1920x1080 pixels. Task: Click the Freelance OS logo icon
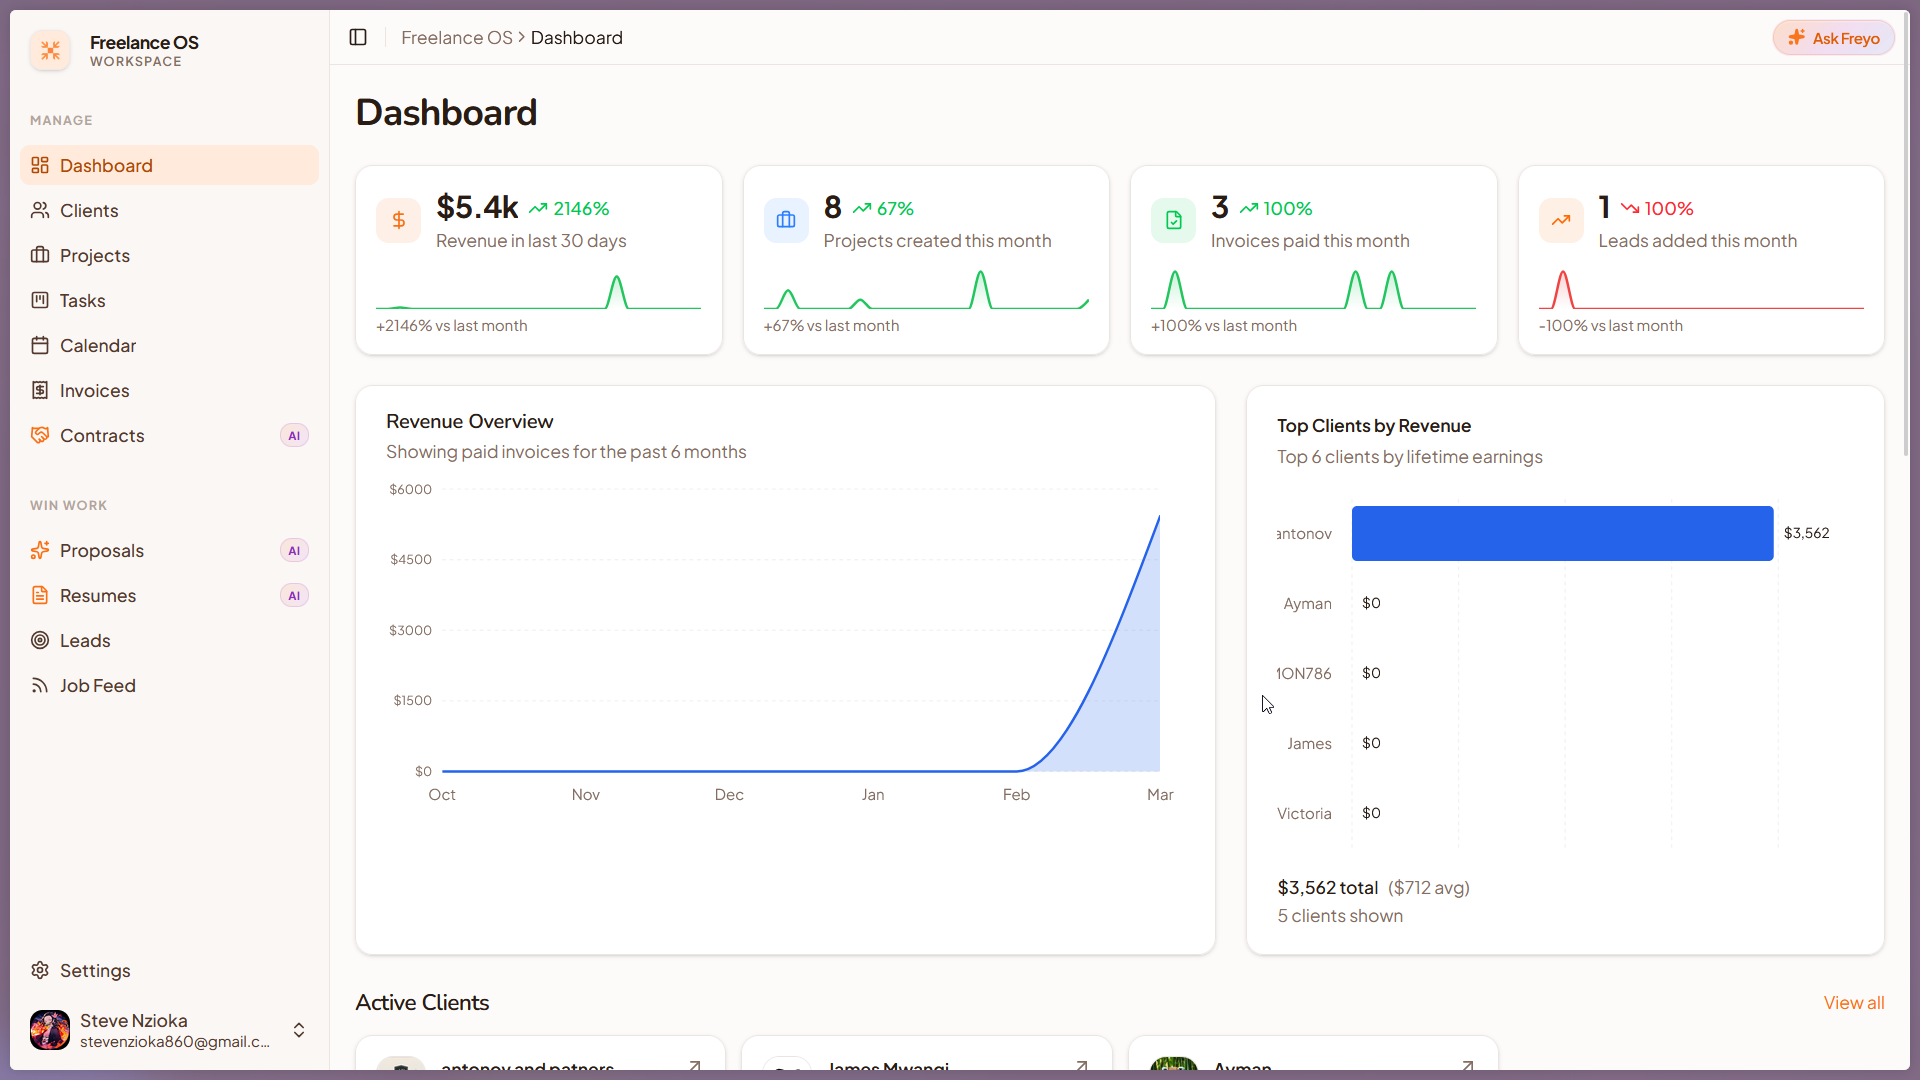(x=50, y=50)
